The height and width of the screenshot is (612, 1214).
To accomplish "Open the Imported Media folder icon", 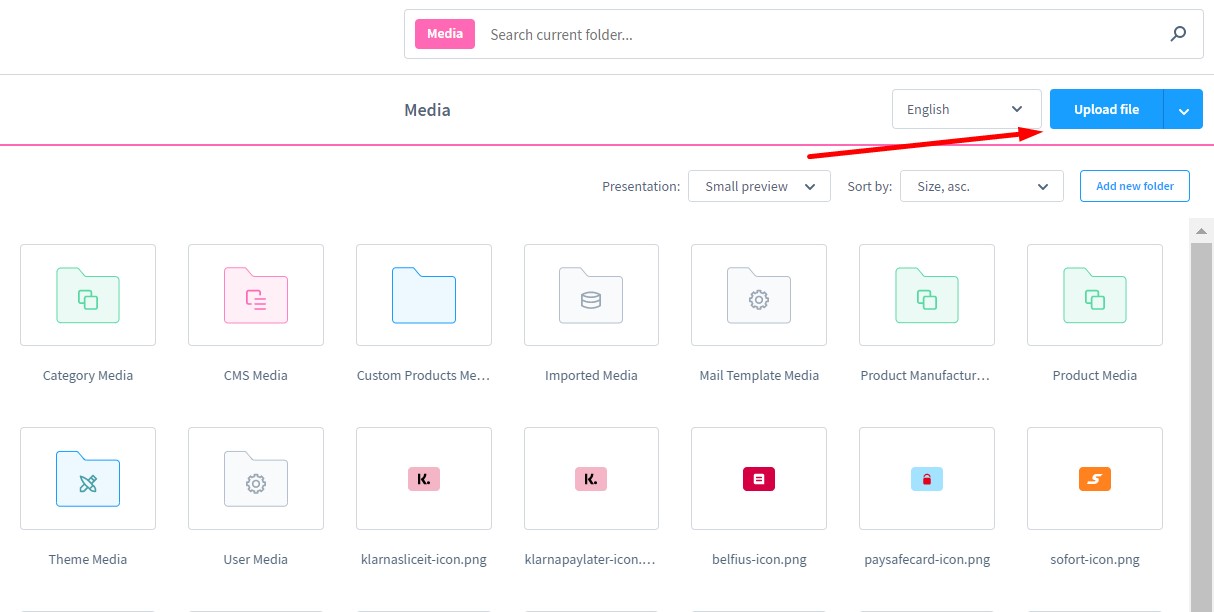I will [x=591, y=295].
